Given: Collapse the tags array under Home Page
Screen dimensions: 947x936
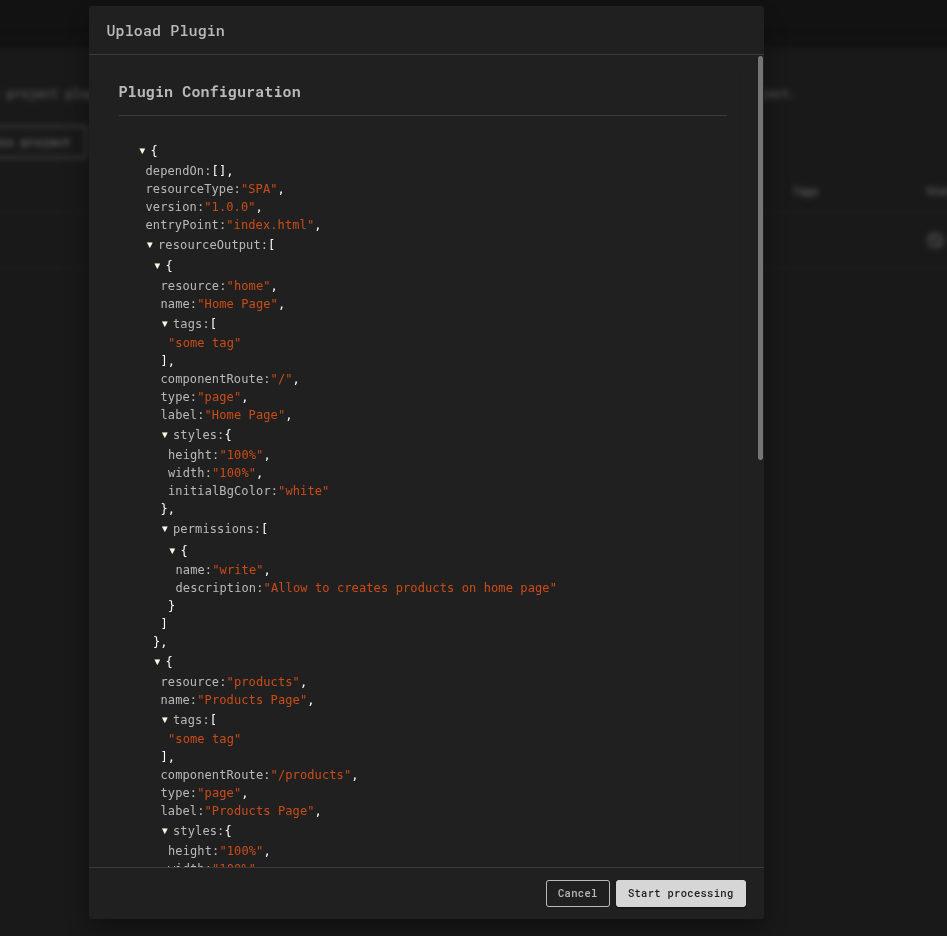Looking at the screenshot, I should point(165,323).
